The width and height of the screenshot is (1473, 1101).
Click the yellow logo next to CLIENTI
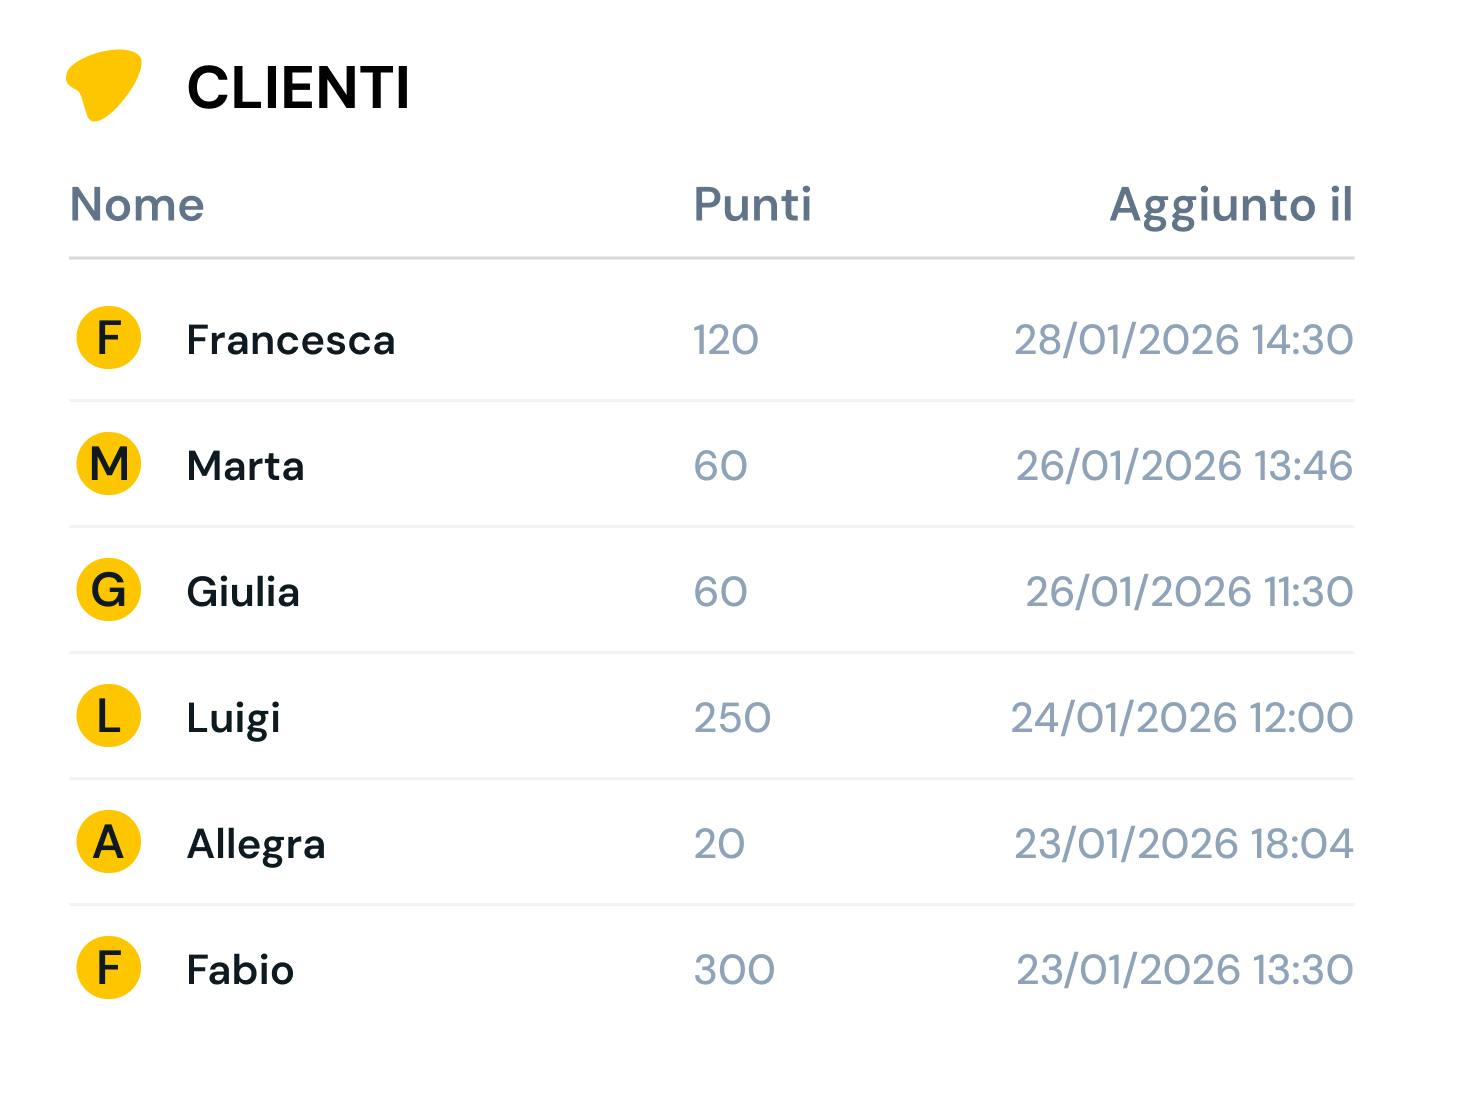tap(103, 85)
